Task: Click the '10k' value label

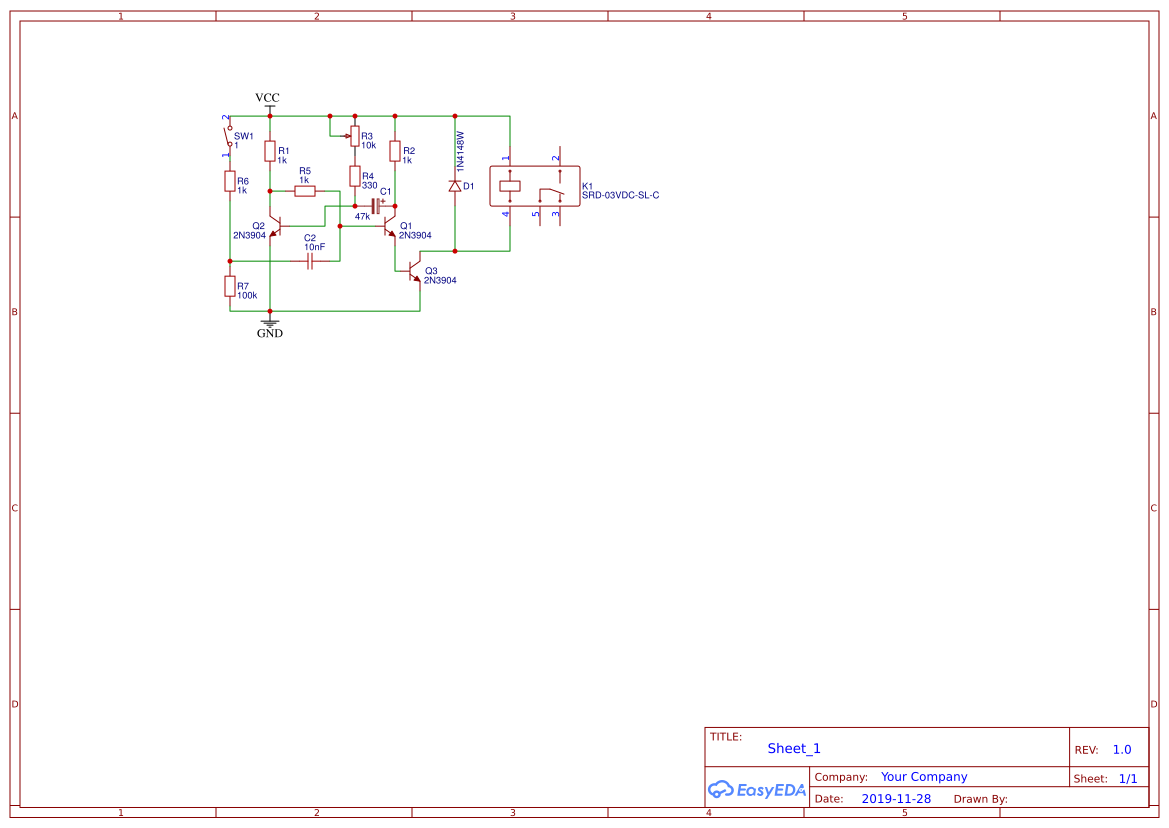Action: [x=368, y=145]
